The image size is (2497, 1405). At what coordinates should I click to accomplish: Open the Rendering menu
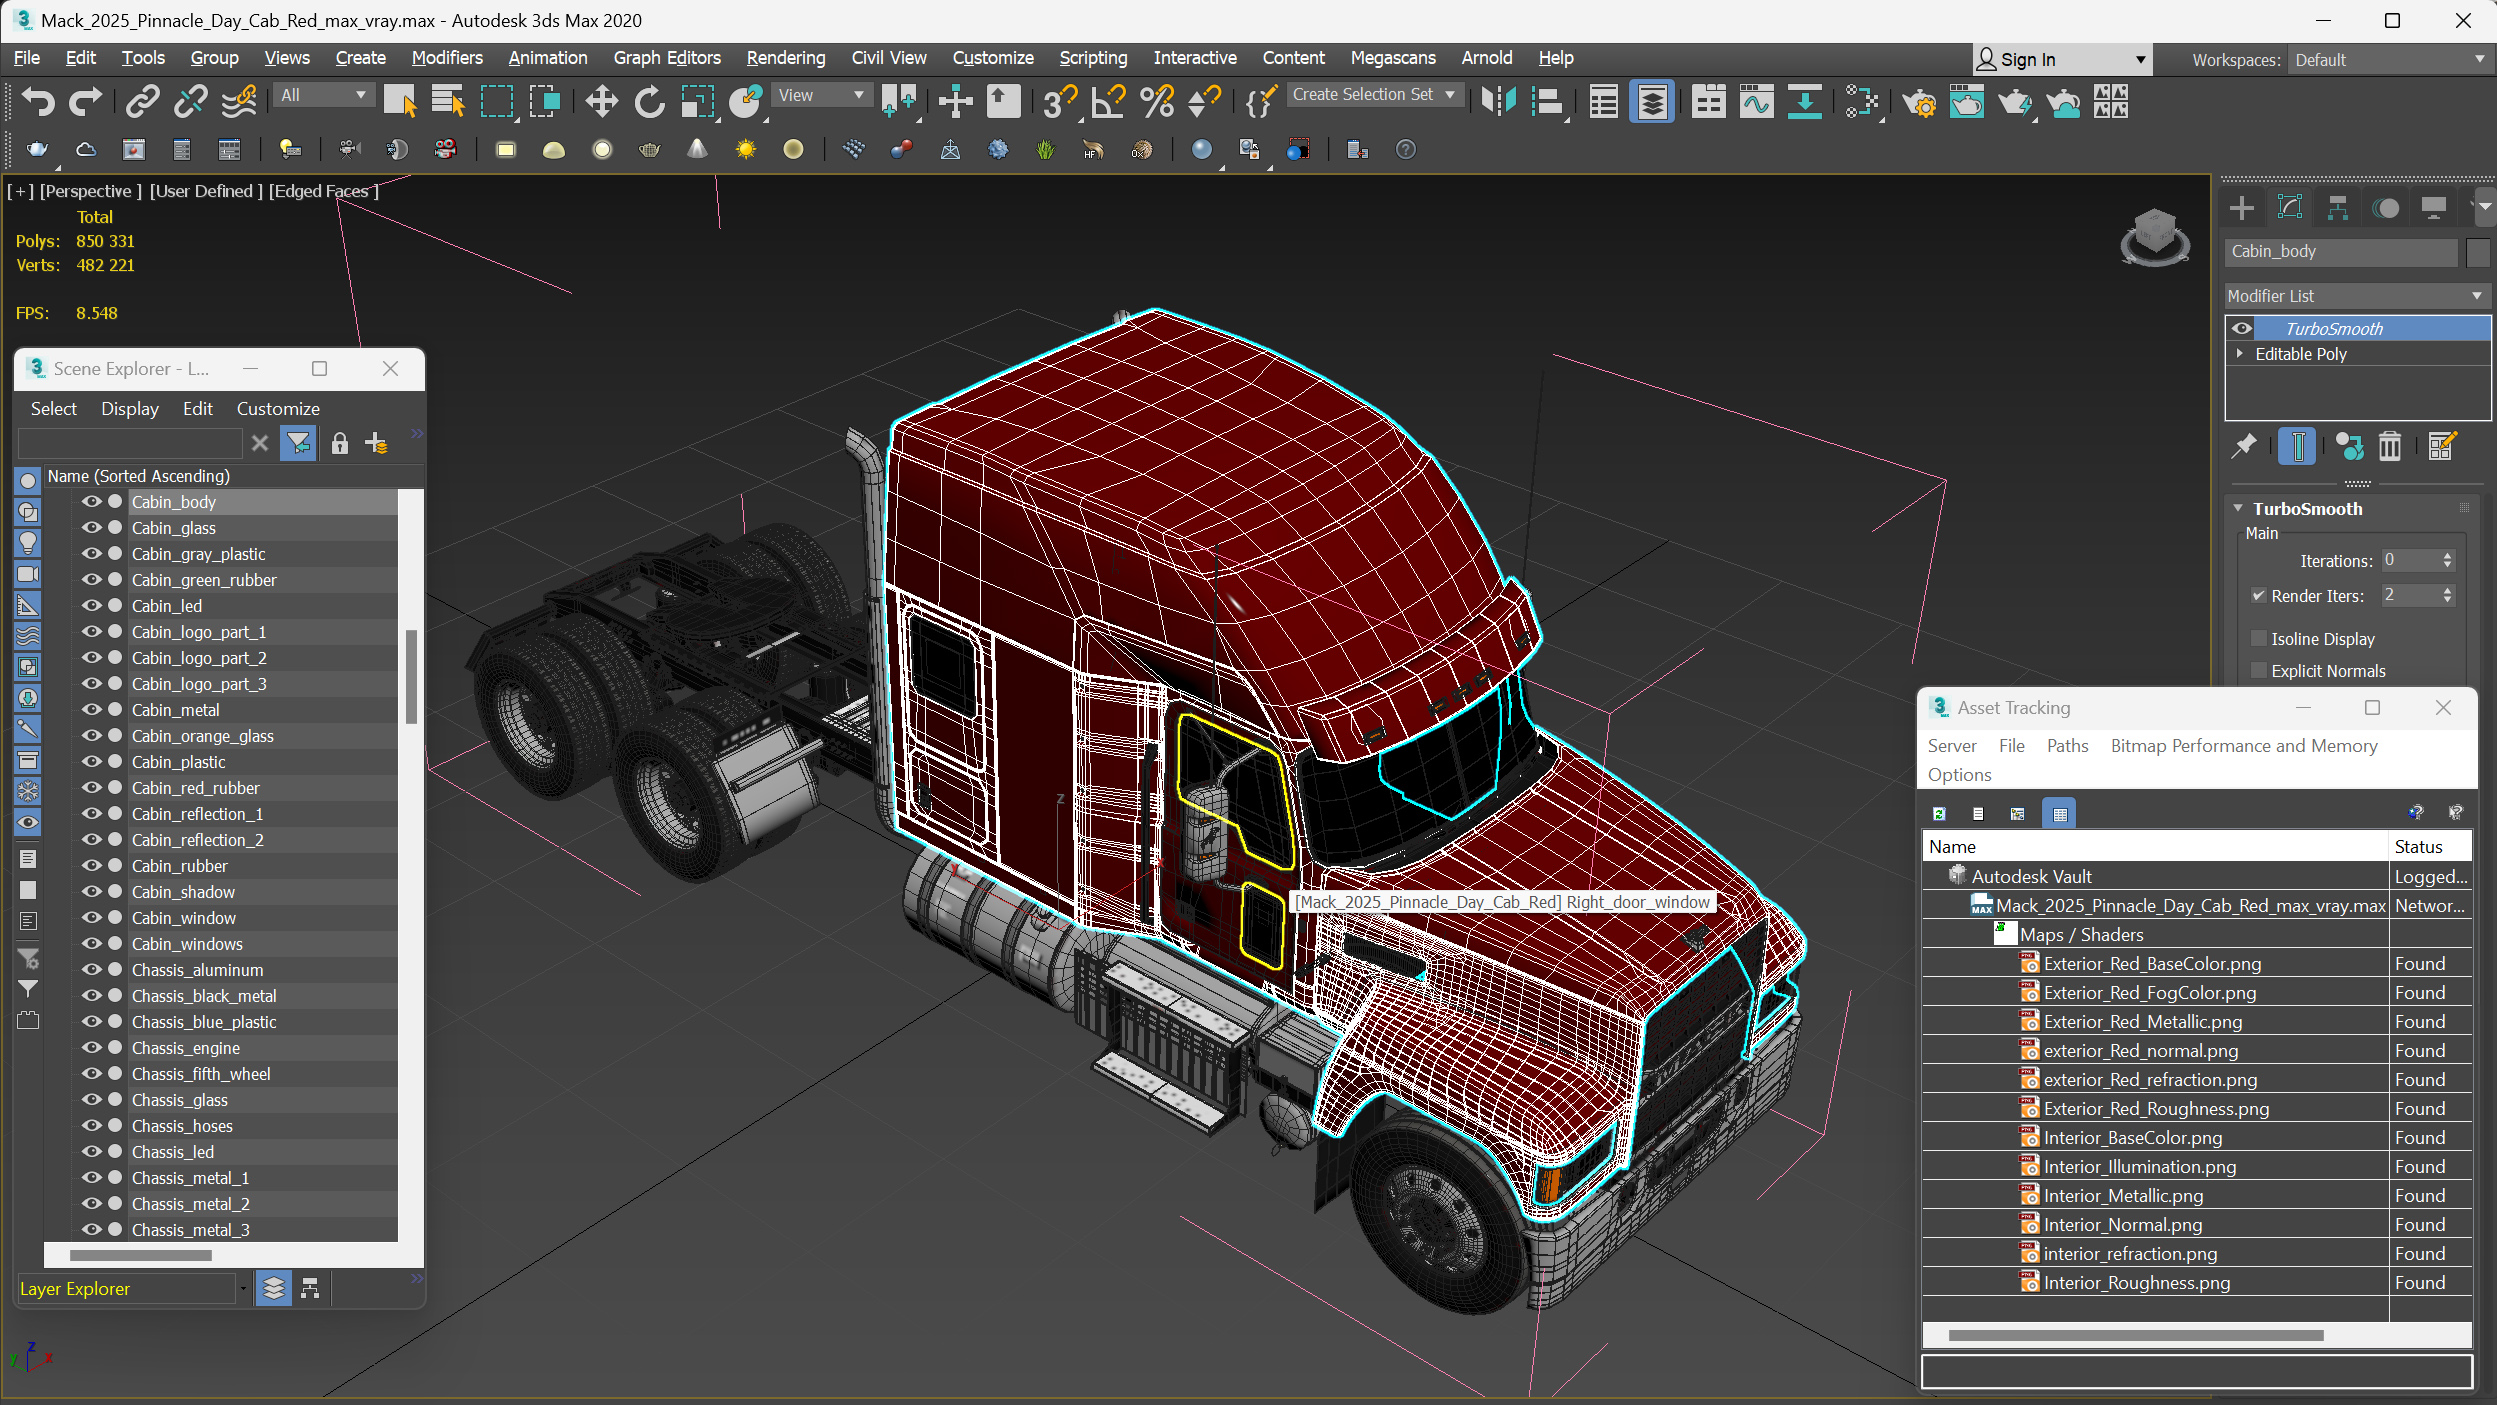[785, 58]
